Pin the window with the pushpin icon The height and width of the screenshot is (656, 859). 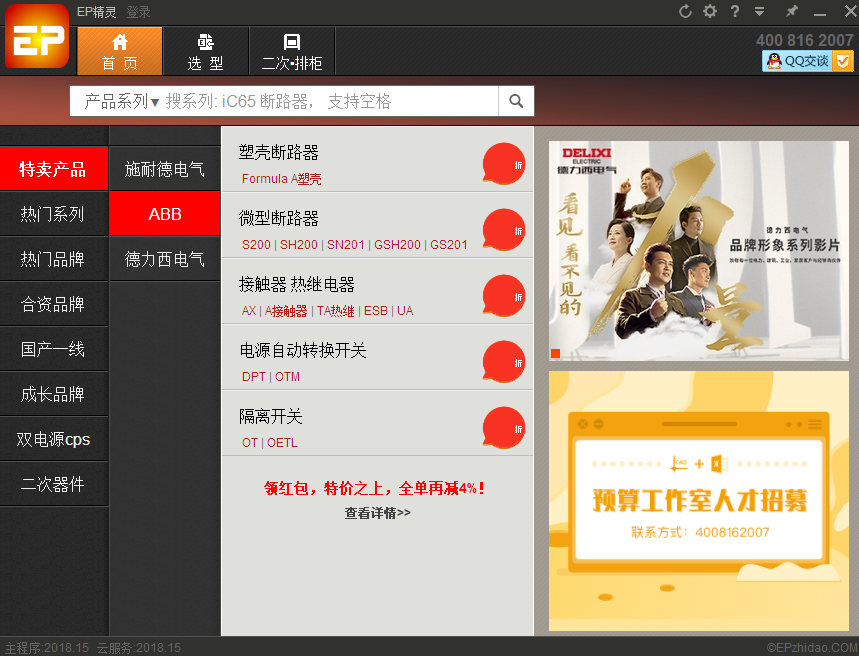coord(792,11)
